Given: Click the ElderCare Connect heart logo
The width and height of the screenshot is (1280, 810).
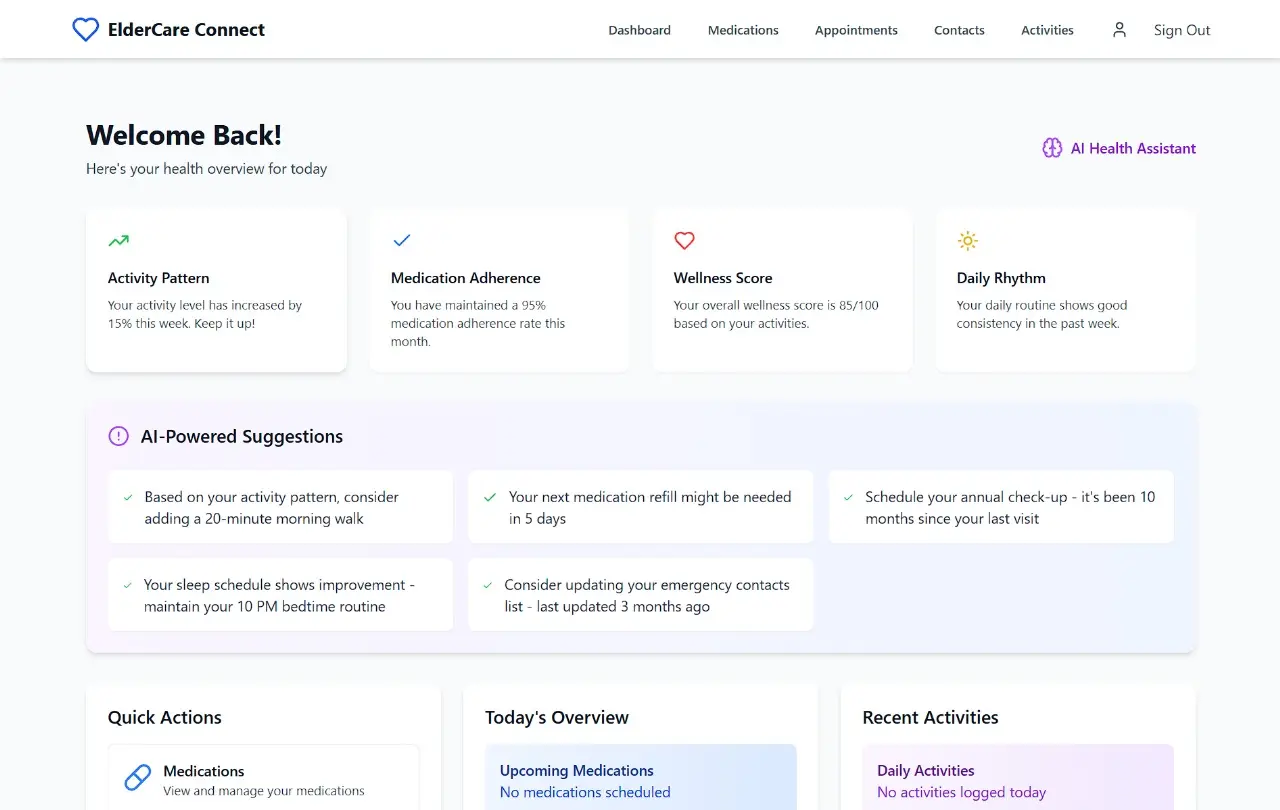Looking at the screenshot, I should [x=86, y=29].
